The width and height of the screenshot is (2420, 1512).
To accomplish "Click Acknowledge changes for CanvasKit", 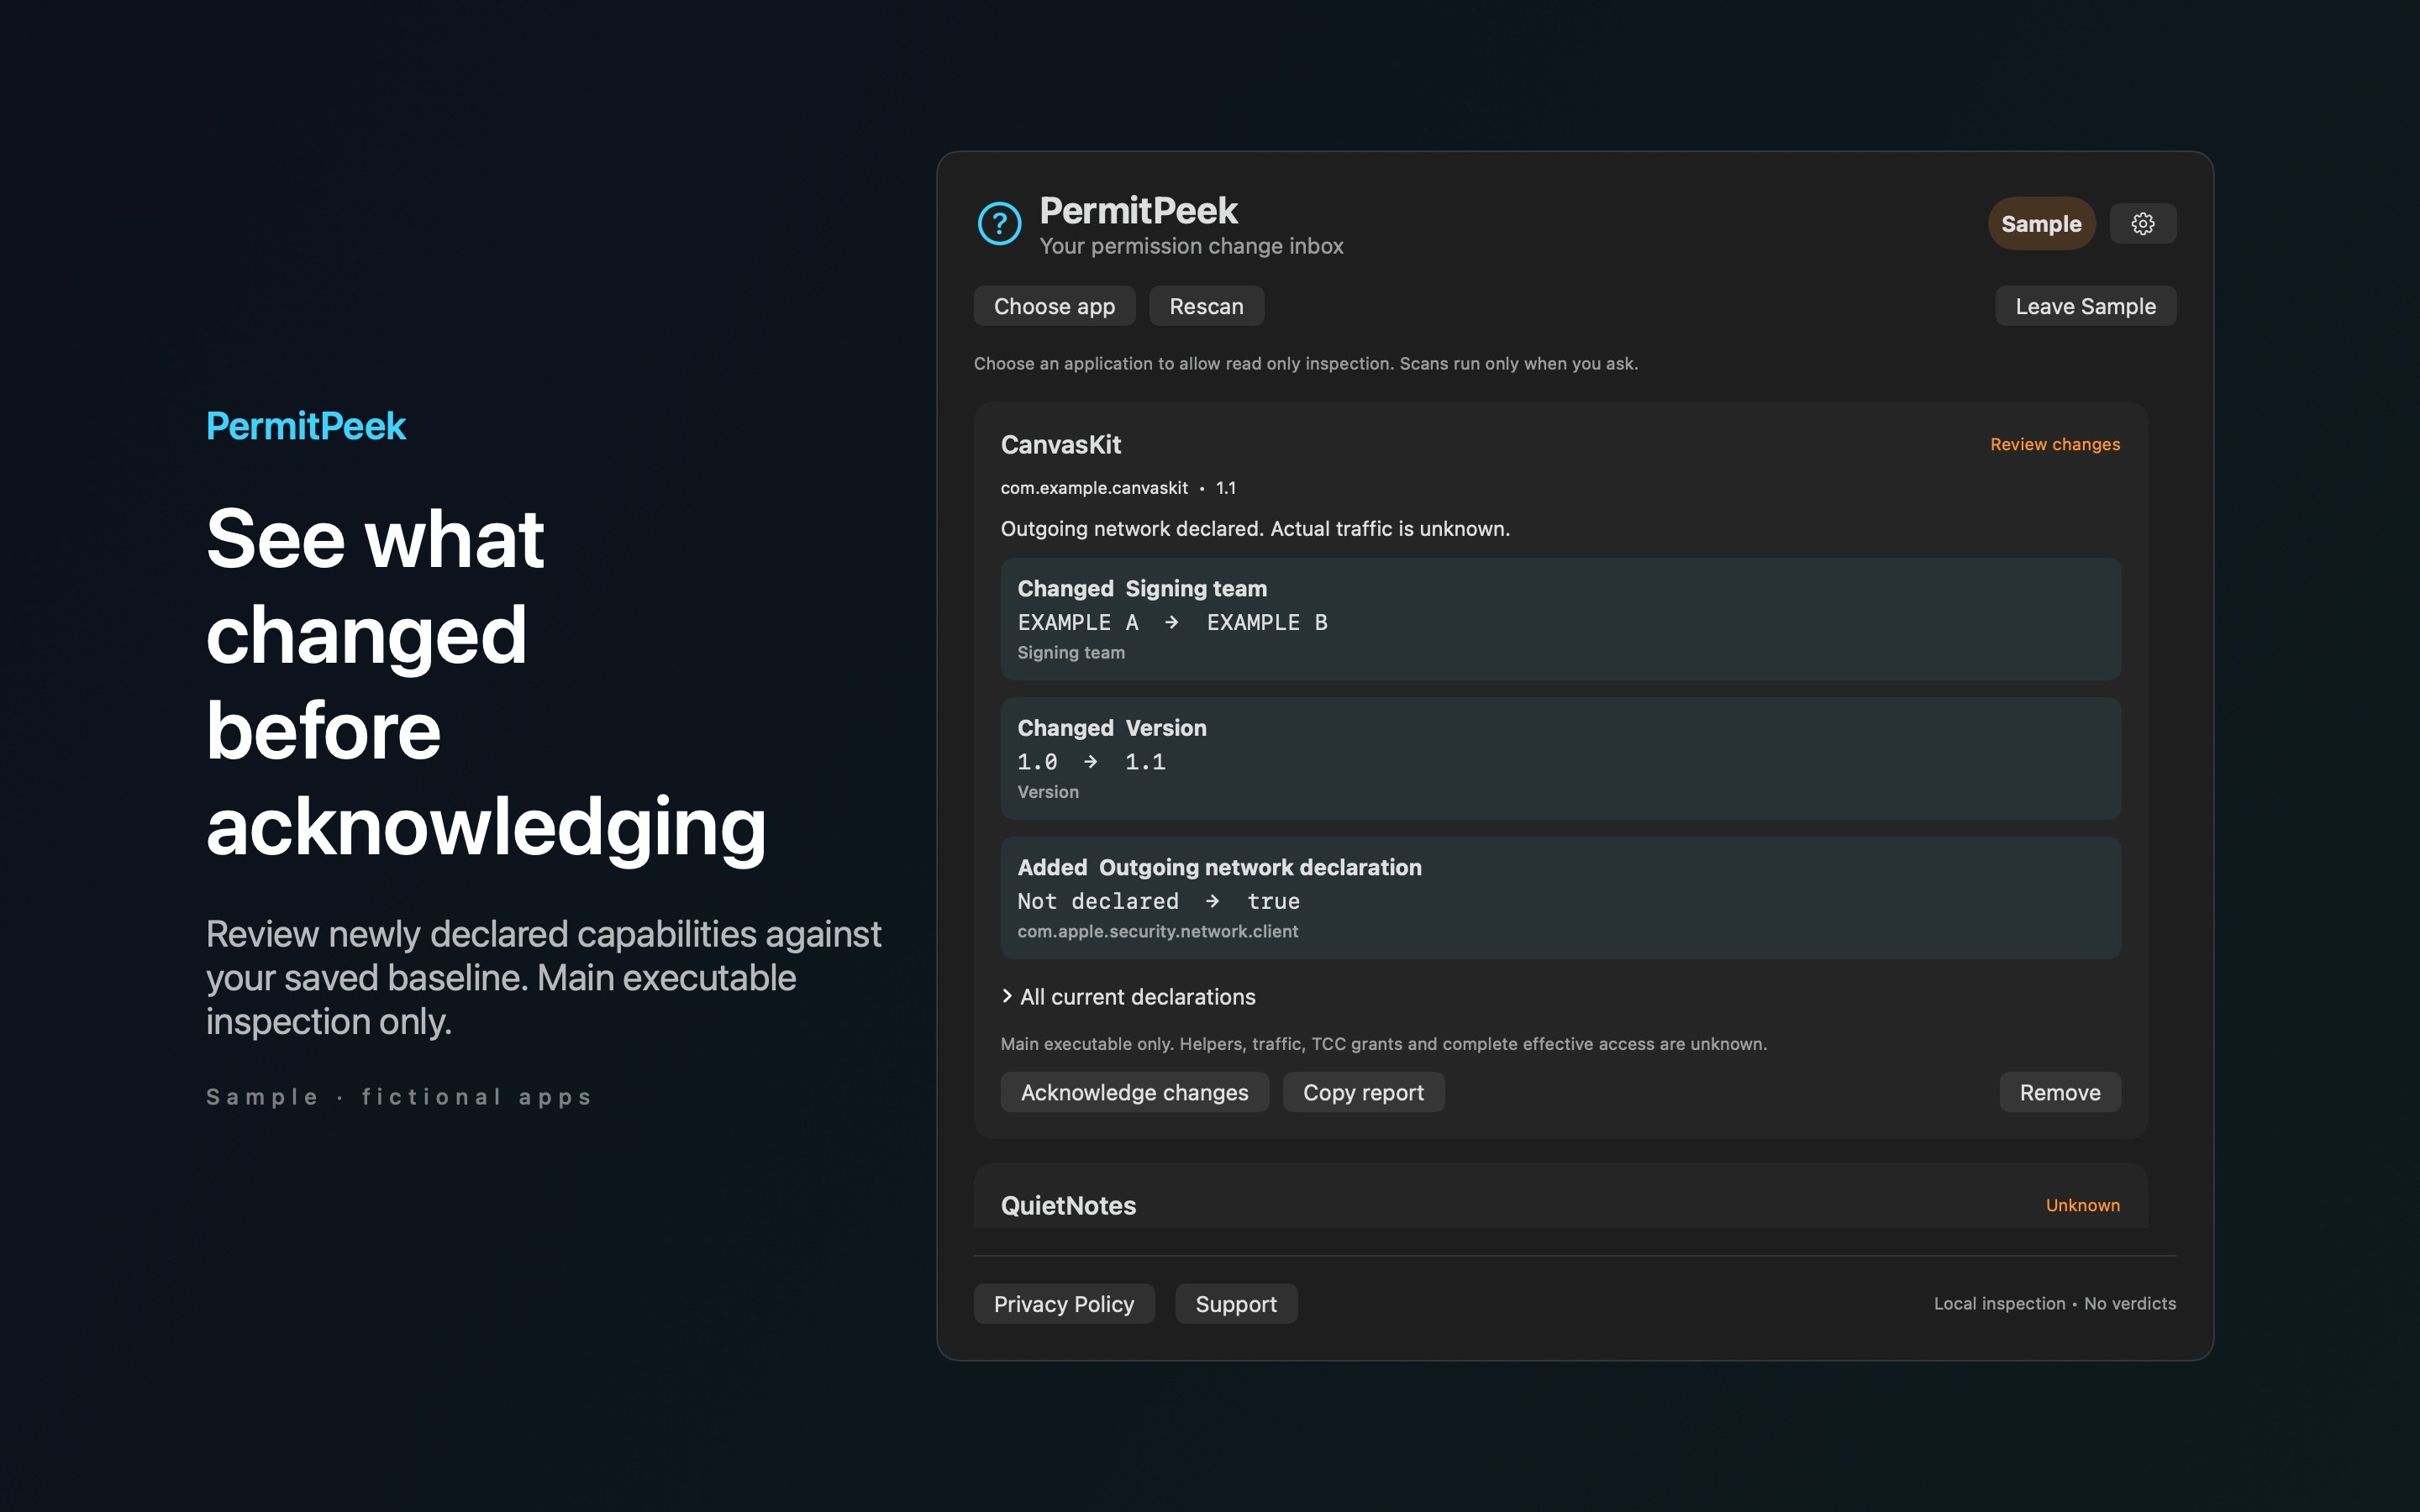I will 1134,1092.
